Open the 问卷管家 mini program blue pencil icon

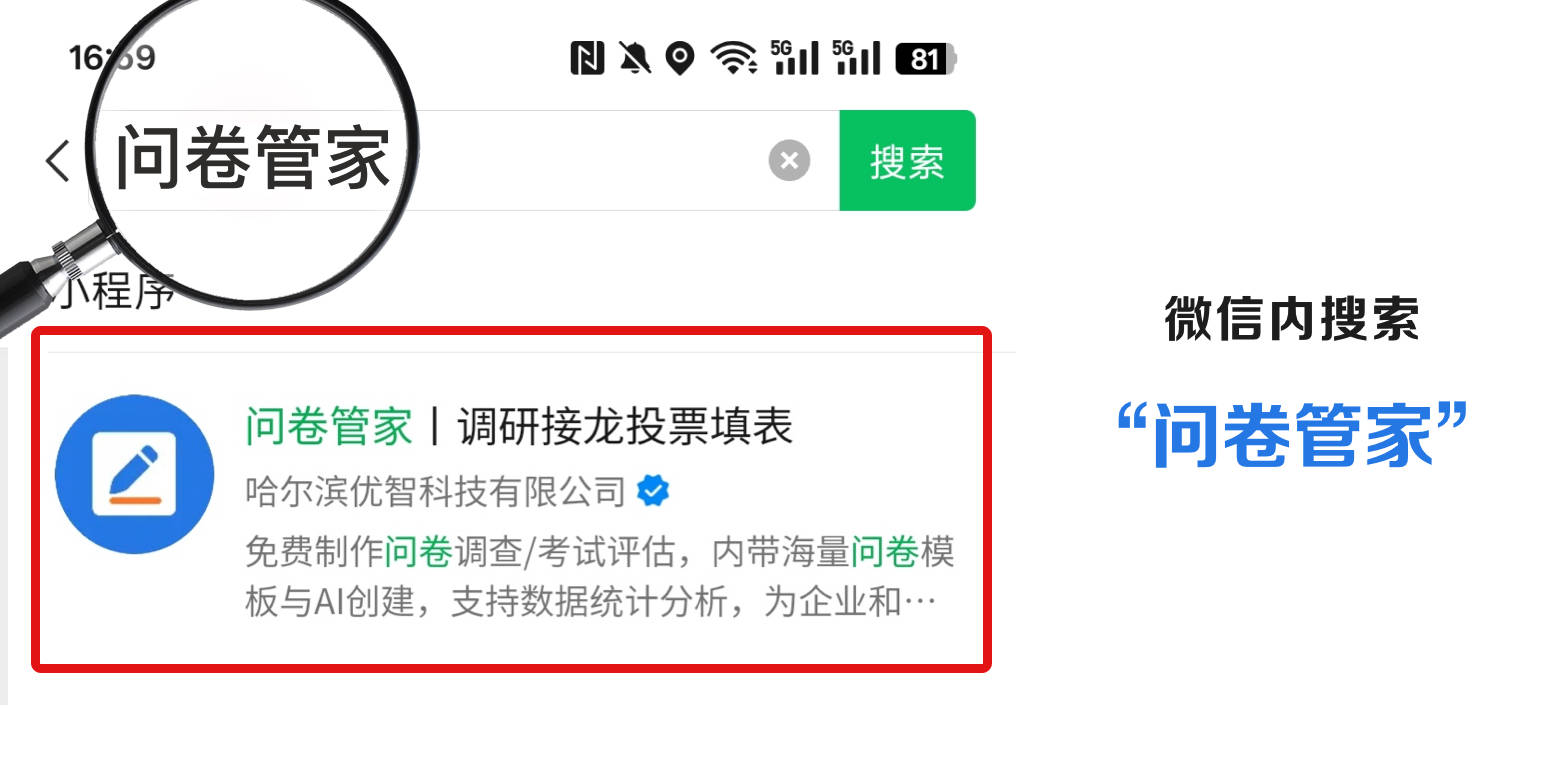(134, 474)
